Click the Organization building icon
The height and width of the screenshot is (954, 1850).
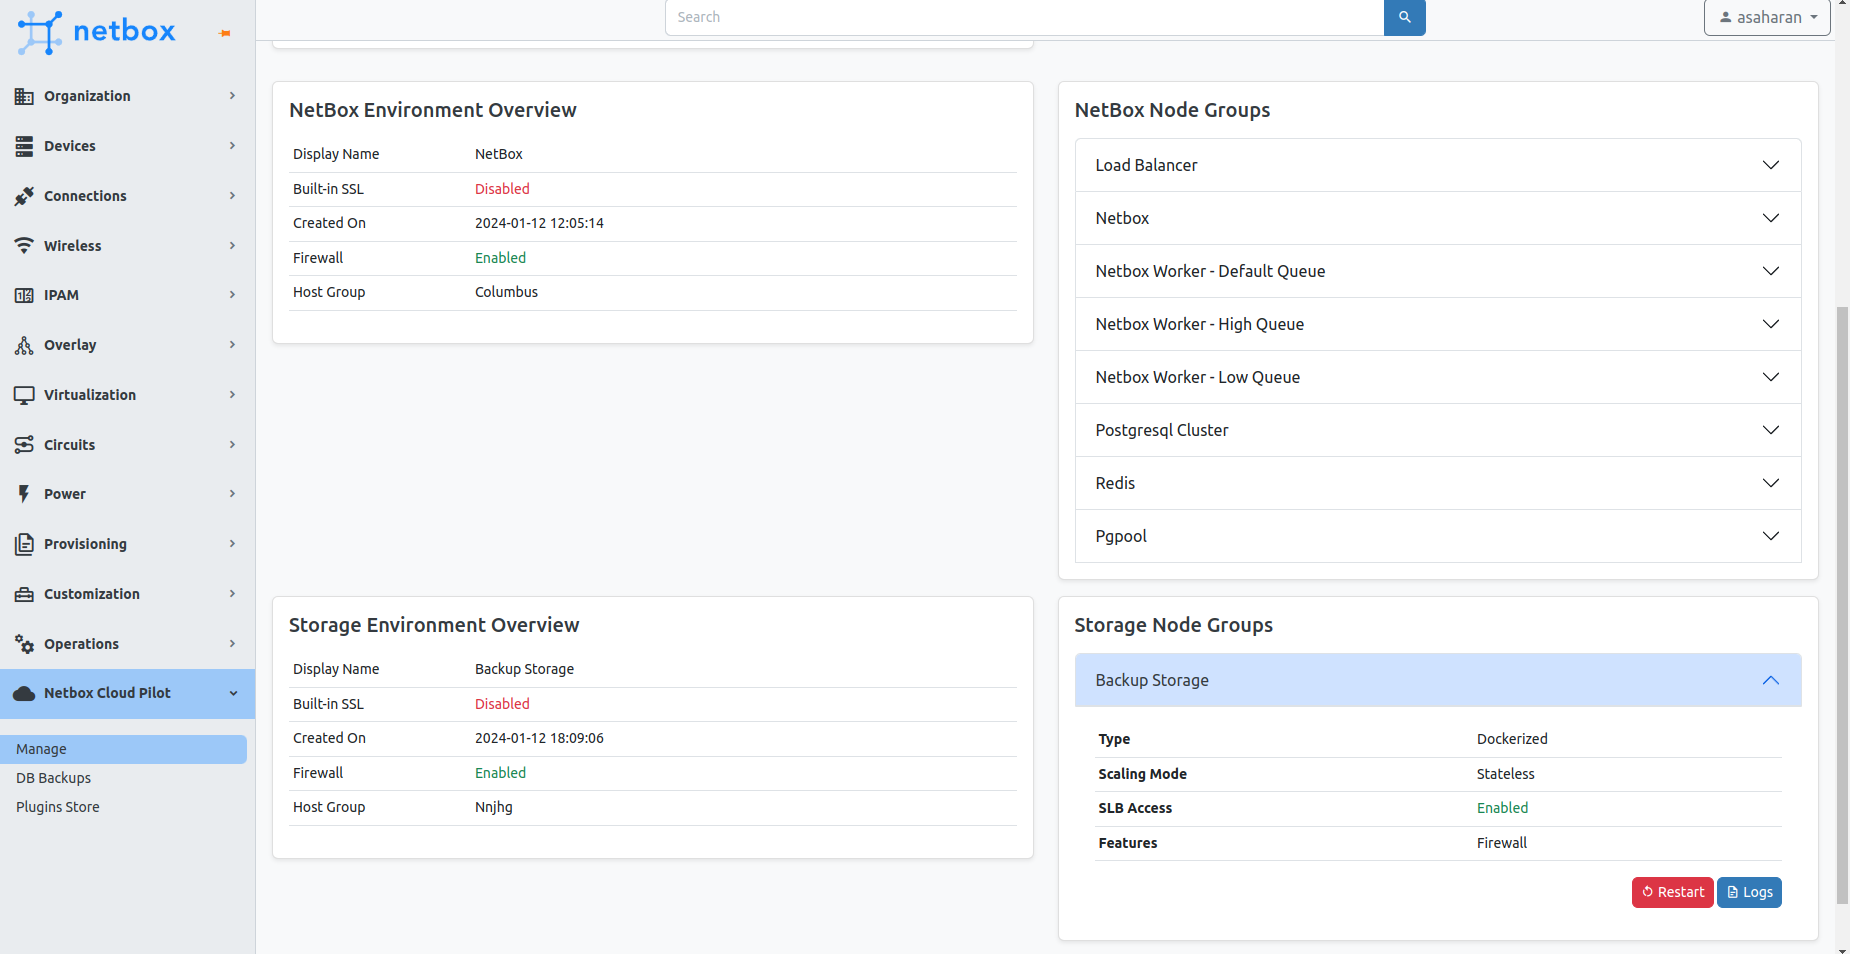24,96
